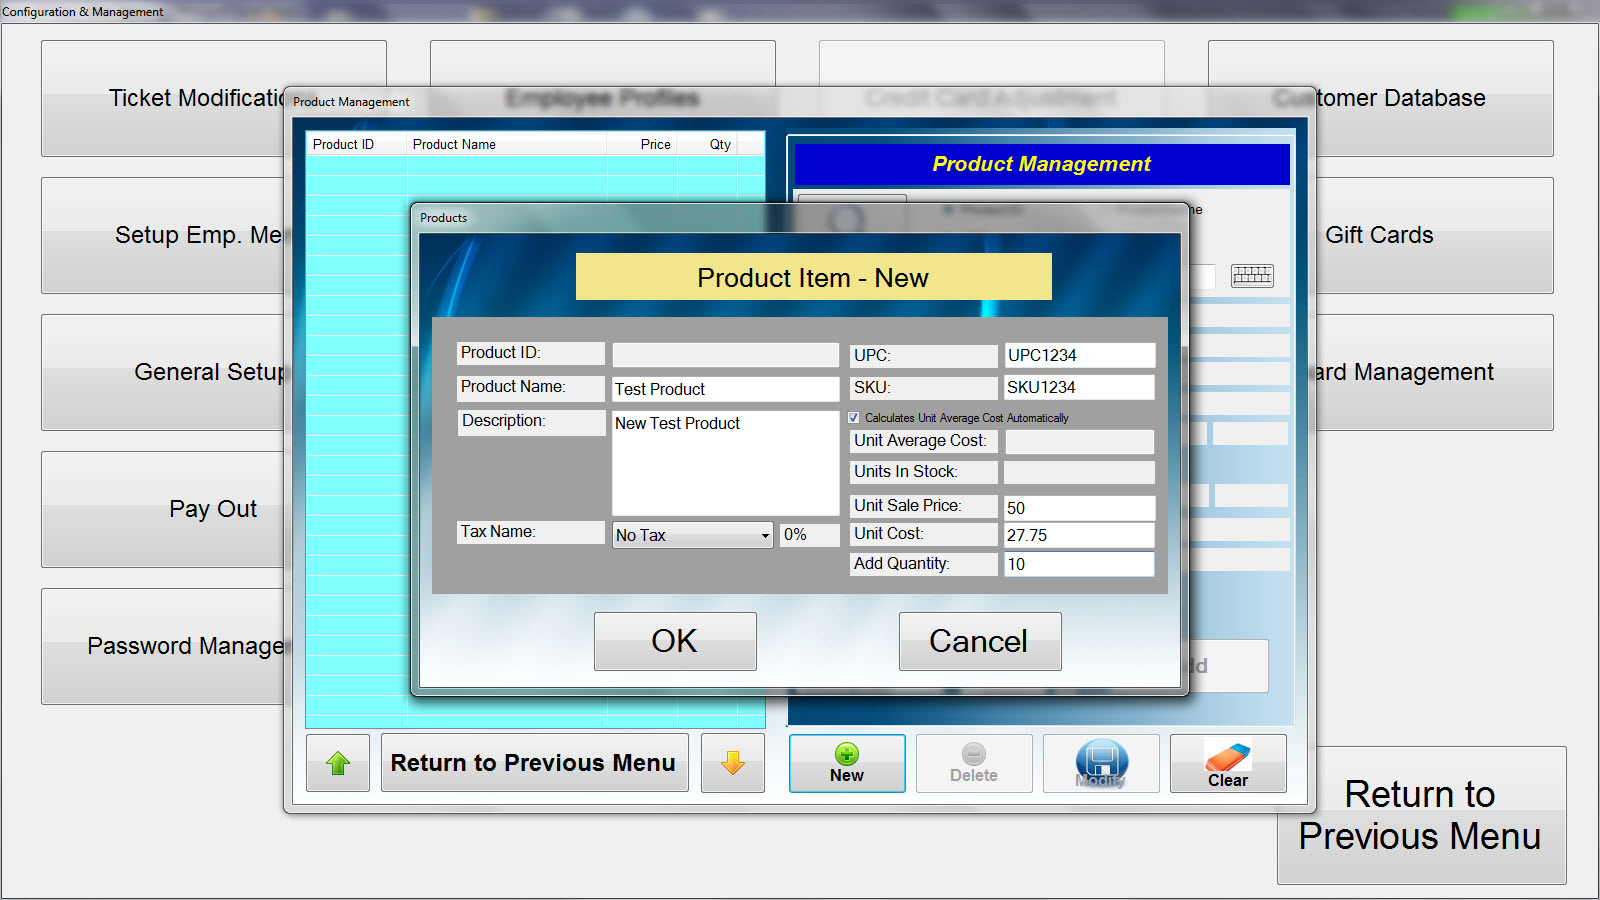Click the Unit Cost field
Image resolution: width=1600 pixels, height=900 pixels.
[x=1078, y=535]
